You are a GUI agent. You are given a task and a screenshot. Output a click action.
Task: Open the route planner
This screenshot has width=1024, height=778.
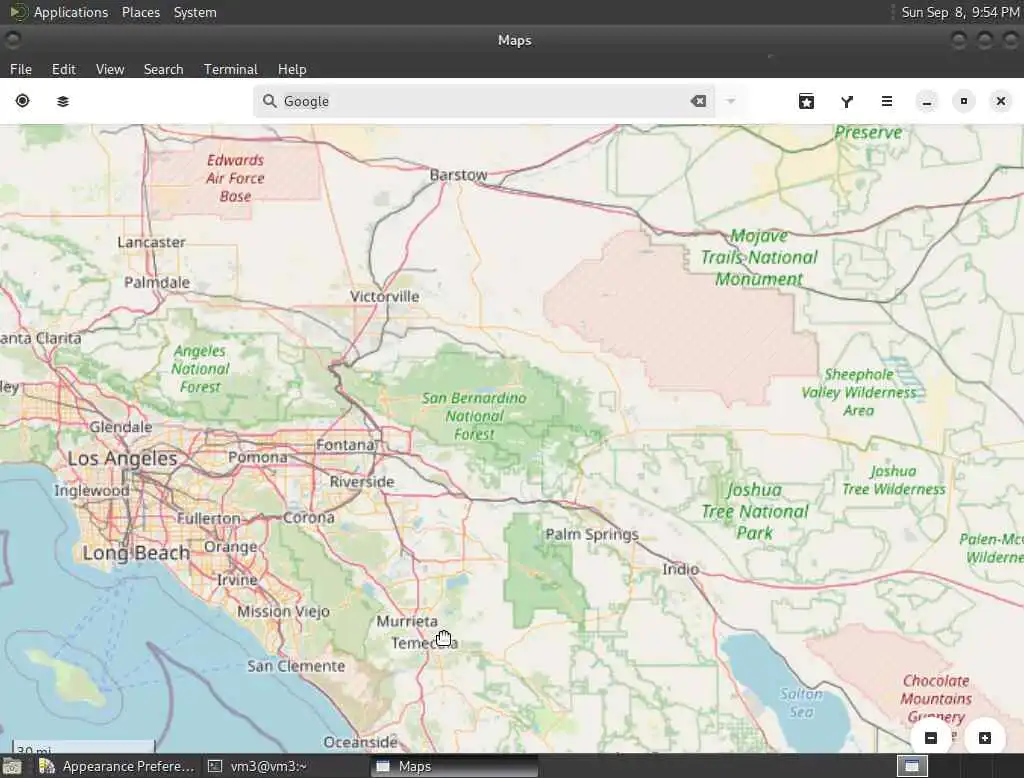tap(847, 101)
